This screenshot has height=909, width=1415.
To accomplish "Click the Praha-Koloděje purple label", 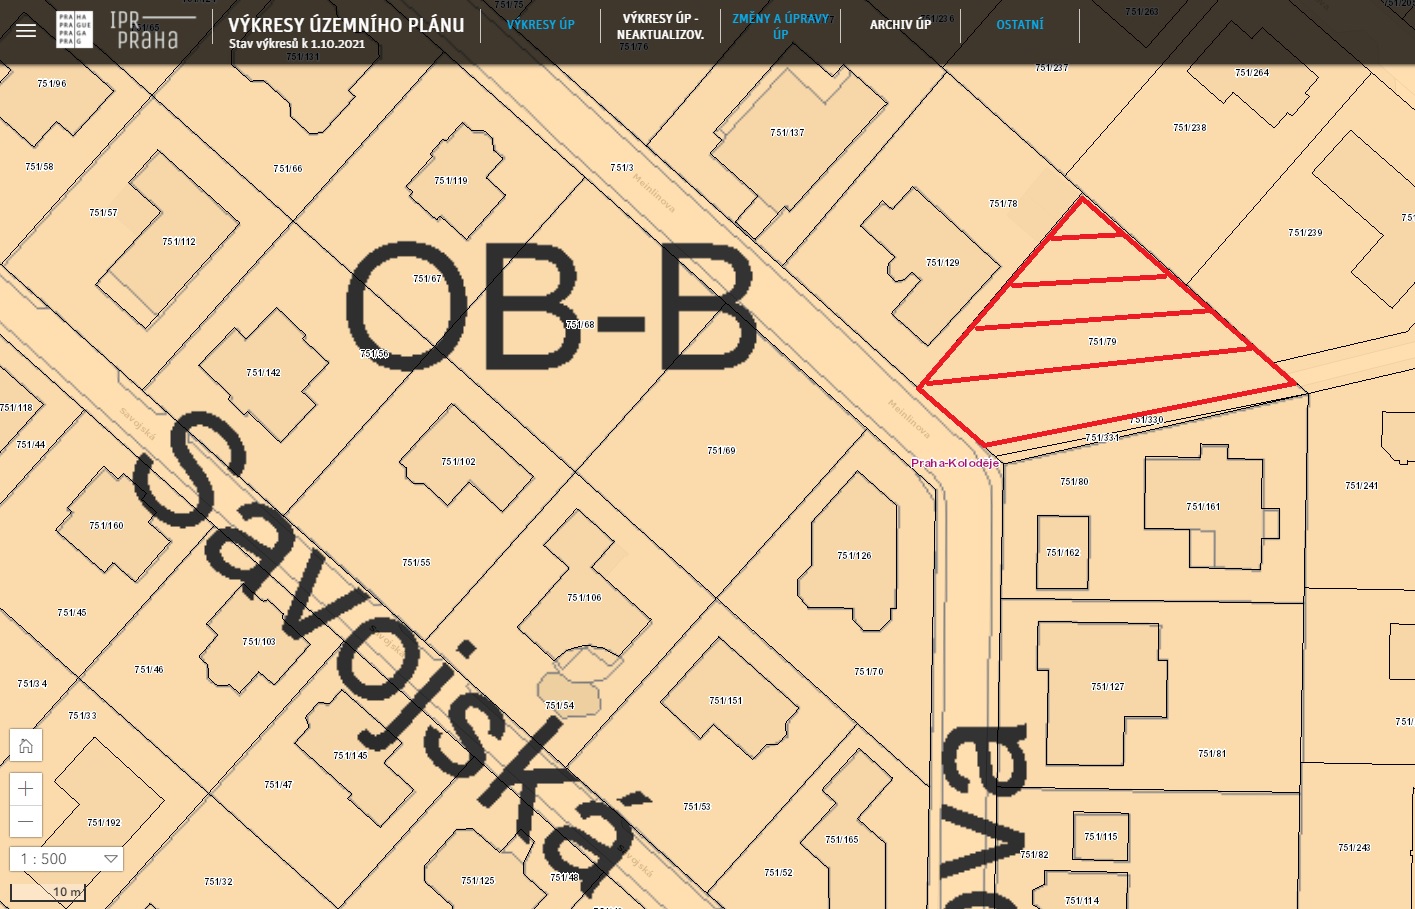I will click(x=955, y=463).
